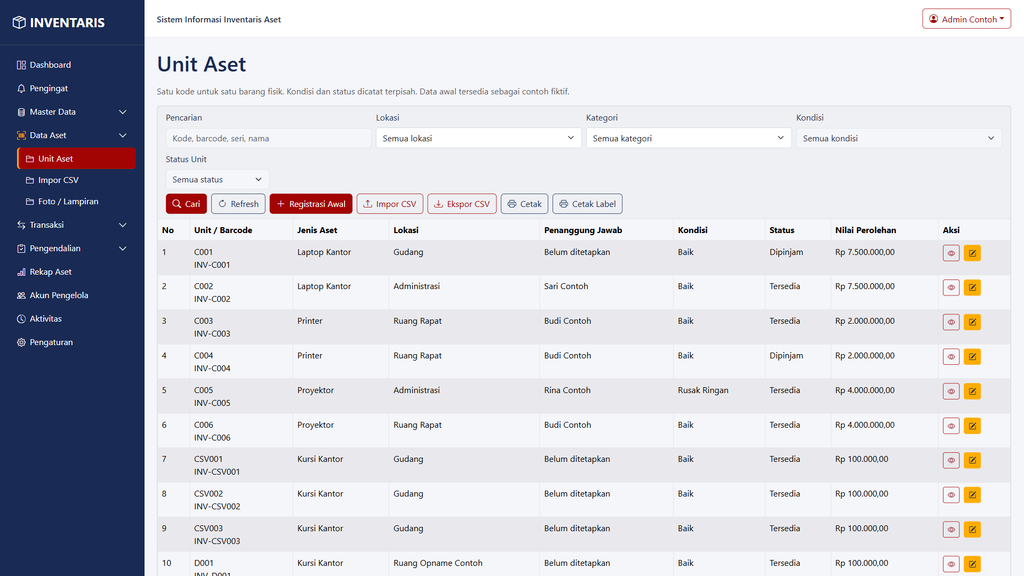
Task: View details of unit C004
Action: coord(951,357)
